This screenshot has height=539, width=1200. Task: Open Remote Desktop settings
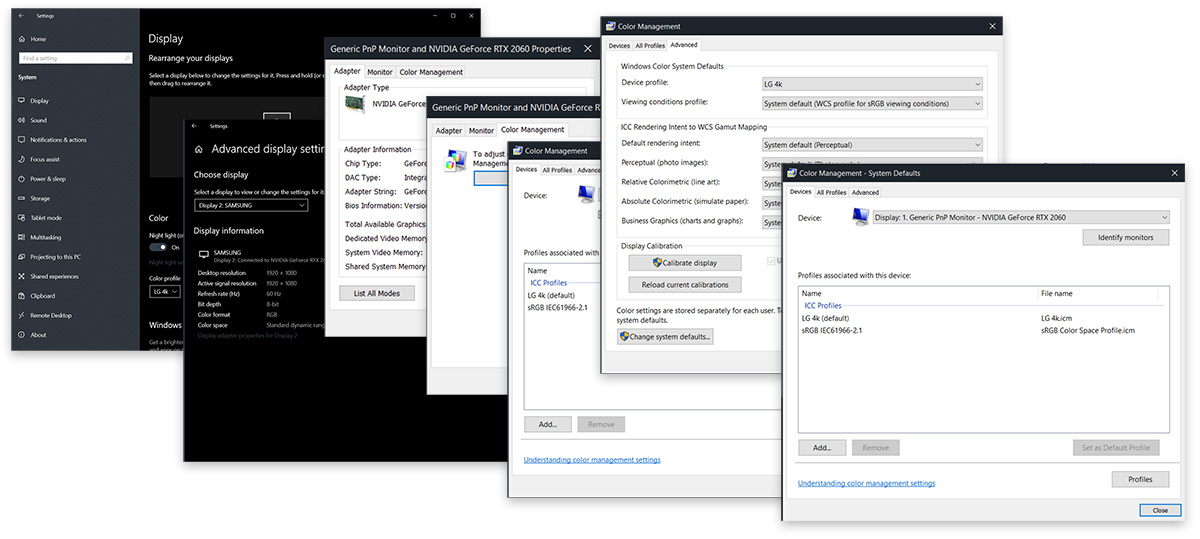coord(48,315)
